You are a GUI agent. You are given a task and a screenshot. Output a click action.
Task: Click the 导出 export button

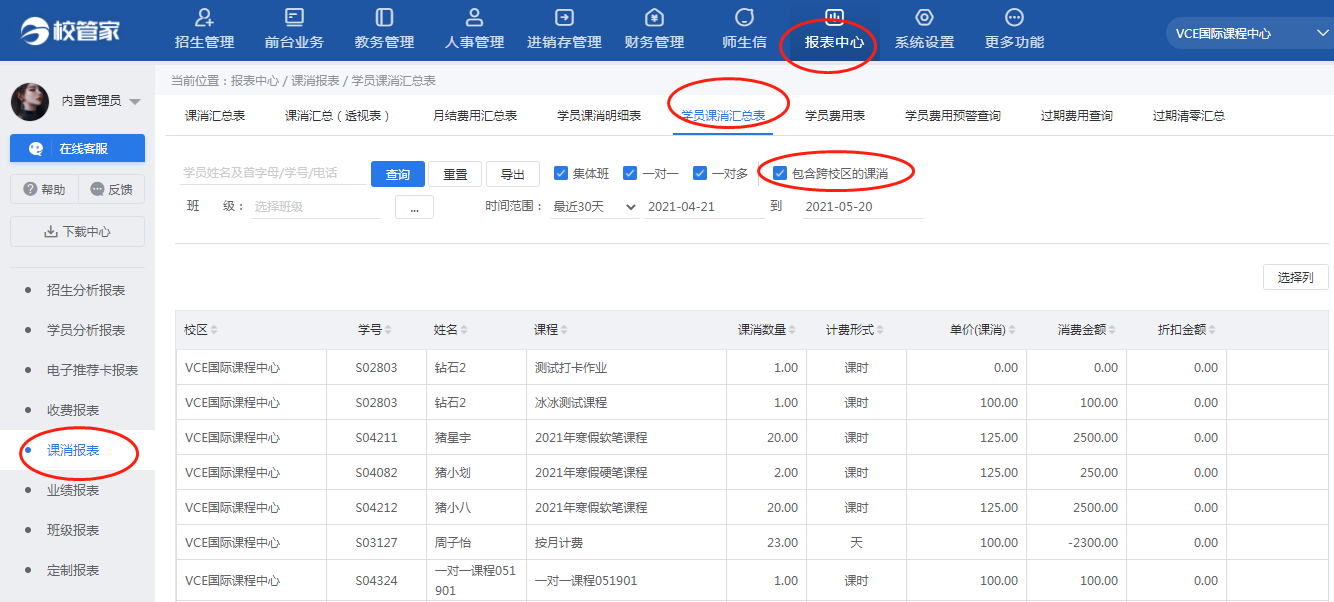click(513, 174)
